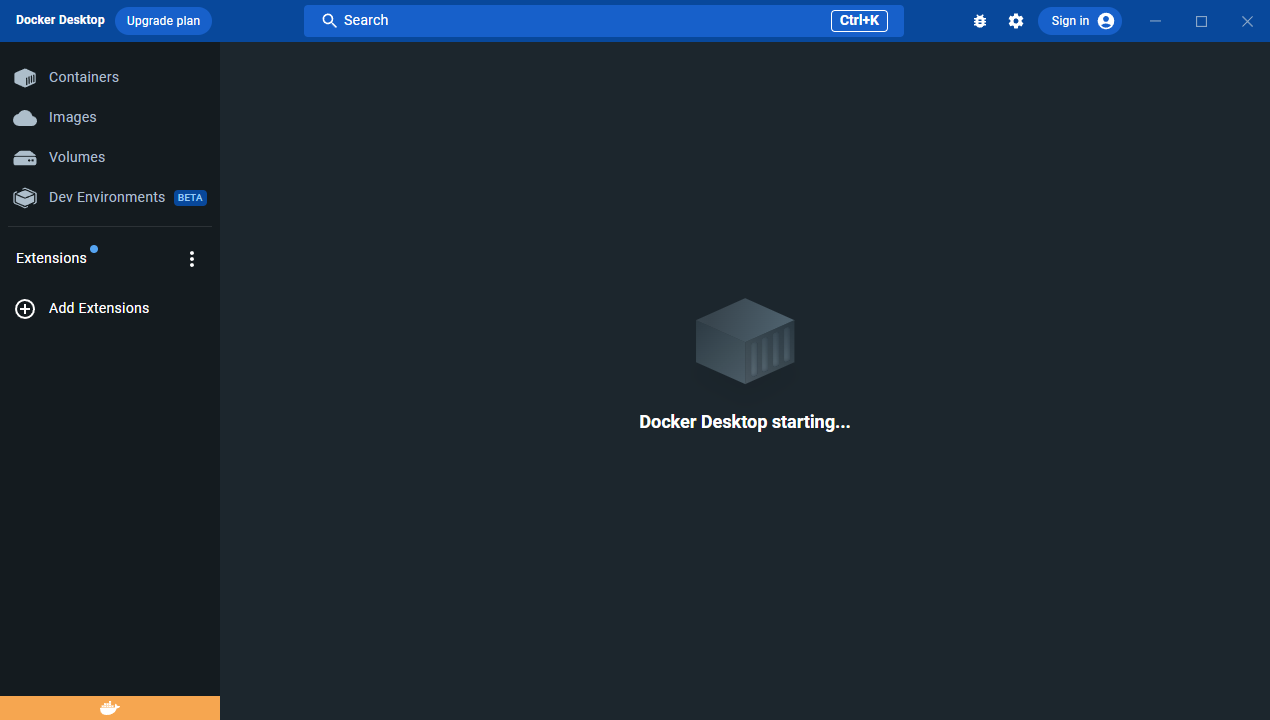Image resolution: width=1270 pixels, height=720 pixels.
Task: Go to the Volumes section
Action: (109, 157)
